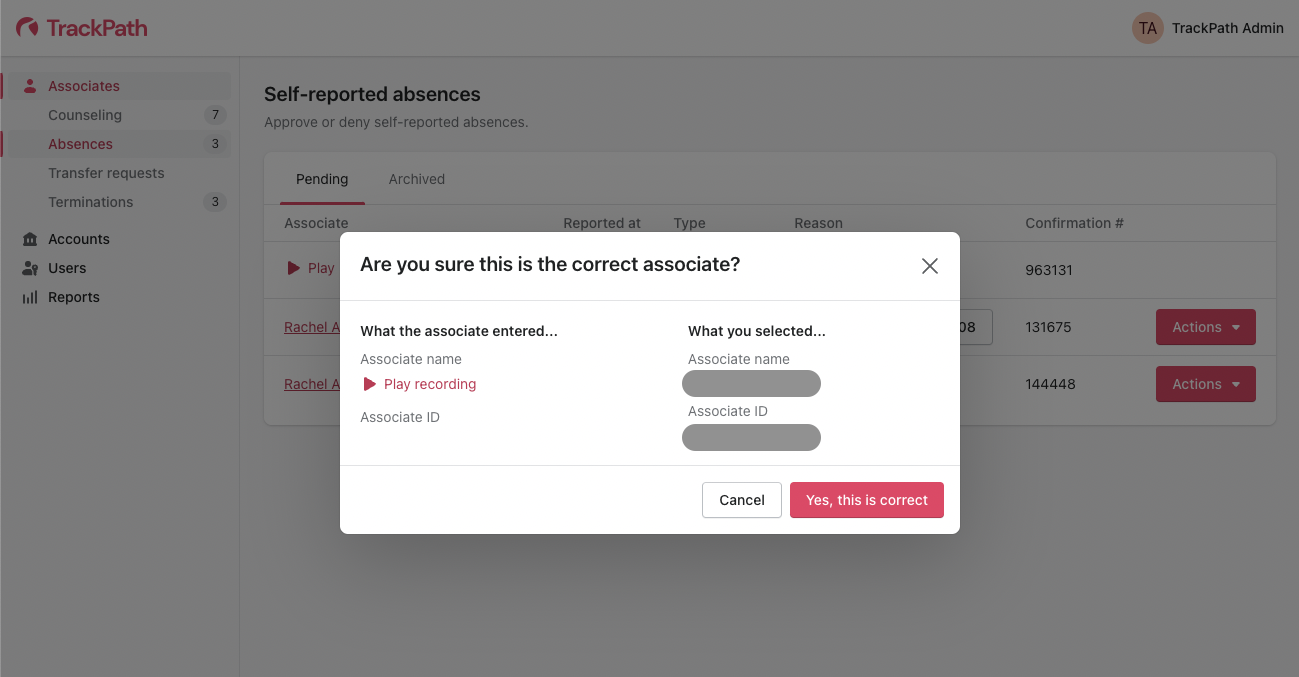Confirm with Yes, this is correct
The height and width of the screenshot is (677, 1299).
[866, 500]
